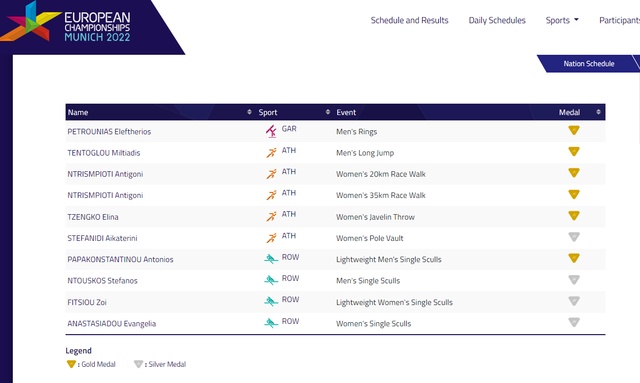Click rowing icon in Papakonstantinou Antonios row
640x383 pixels.
tap(271, 259)
